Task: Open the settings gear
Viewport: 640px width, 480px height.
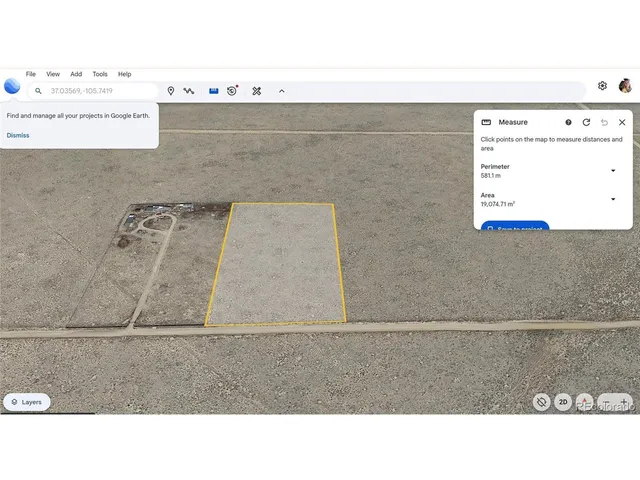Action: [602, 86]
